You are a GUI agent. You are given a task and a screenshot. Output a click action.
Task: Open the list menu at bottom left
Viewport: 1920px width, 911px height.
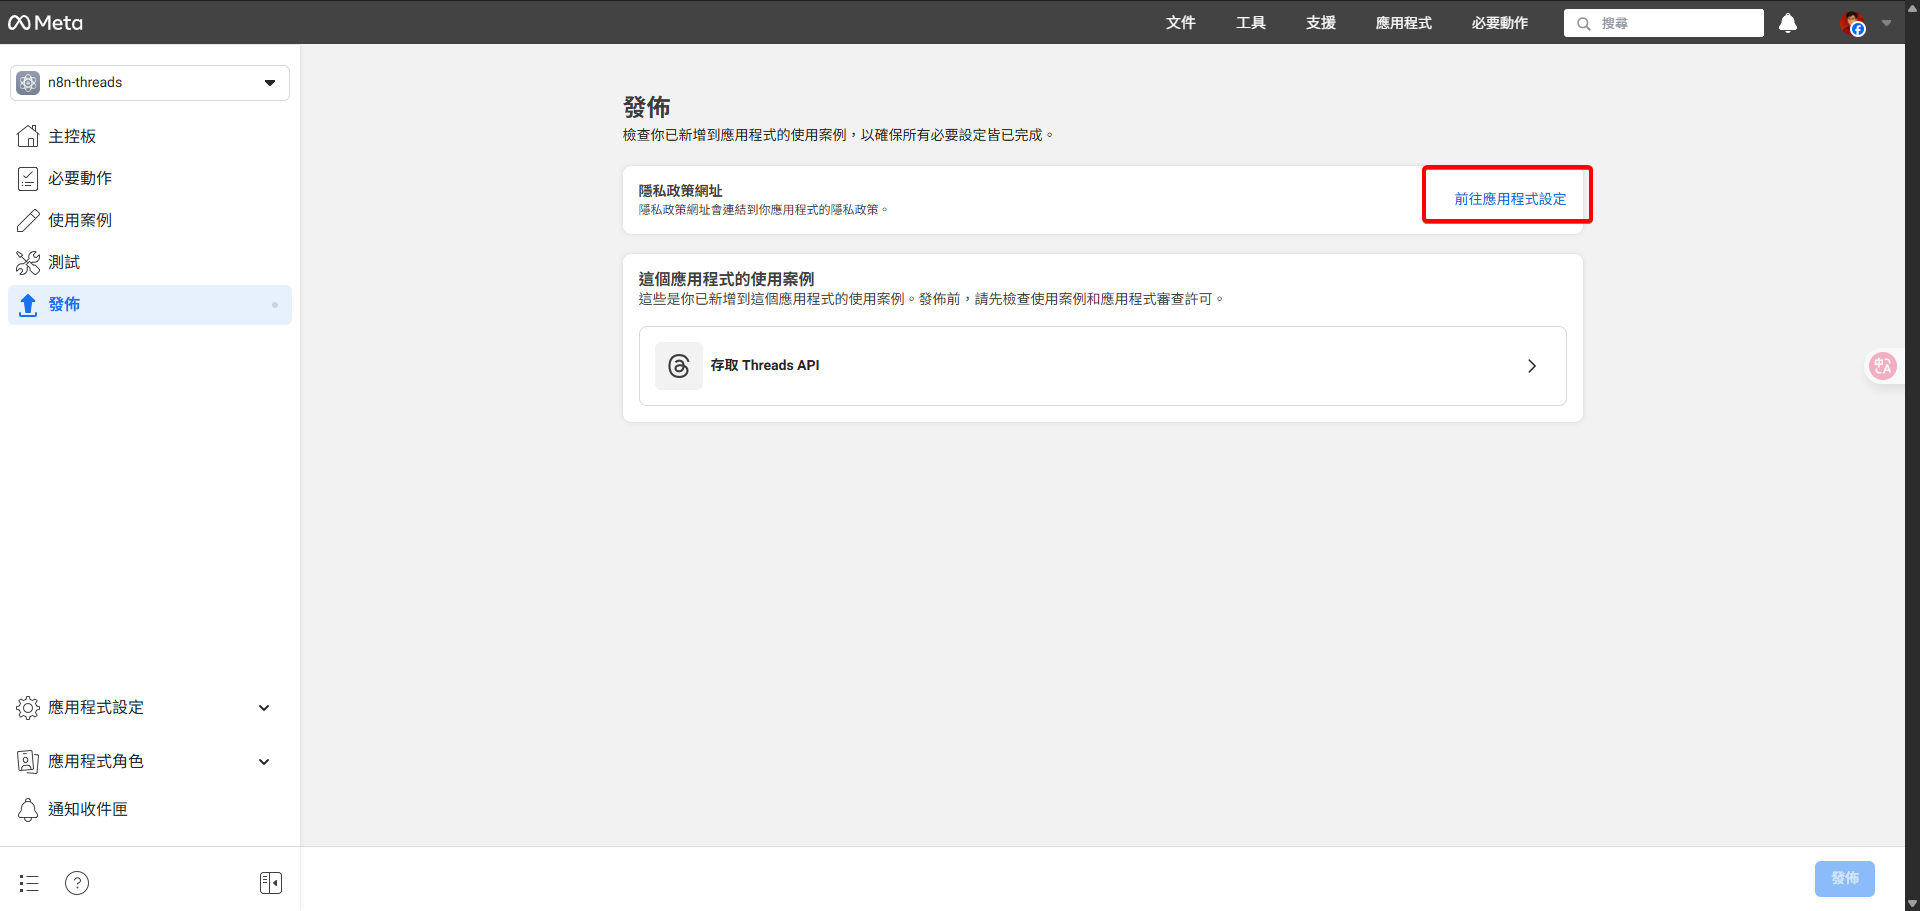tap(28, 883)
